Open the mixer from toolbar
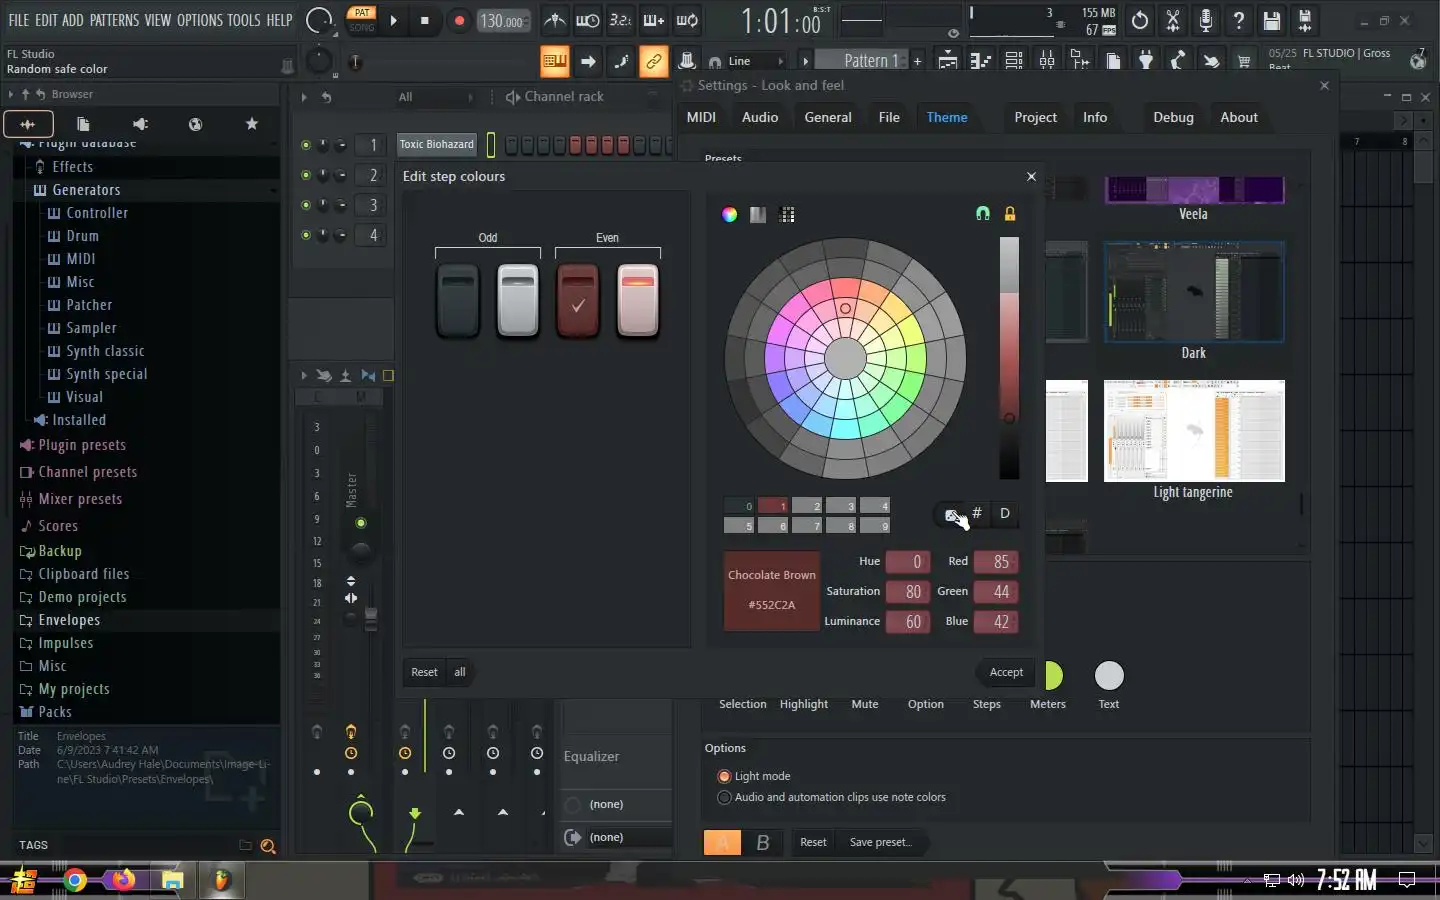 (1047, 61)
